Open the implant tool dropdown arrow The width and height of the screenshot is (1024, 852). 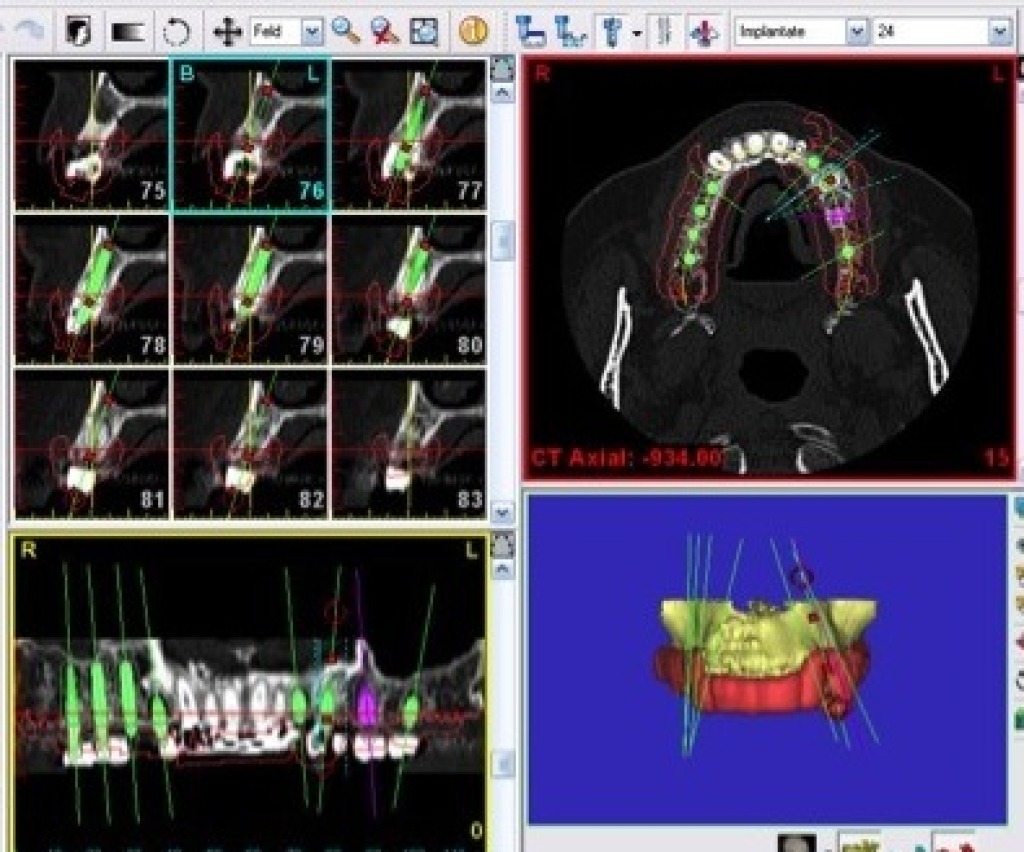(637, 33)
